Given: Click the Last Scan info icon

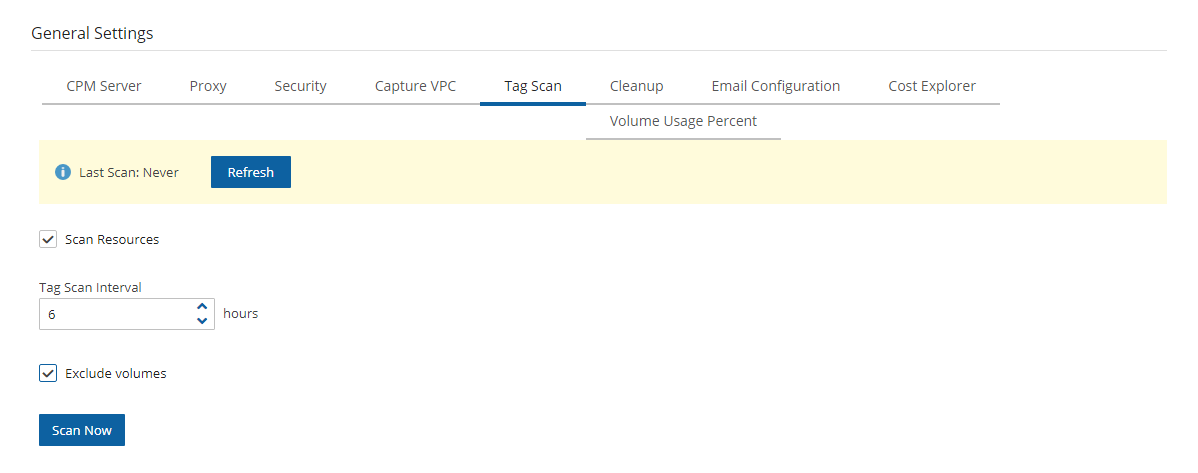Looking at the screenshot, I should [x=63, y=172].
